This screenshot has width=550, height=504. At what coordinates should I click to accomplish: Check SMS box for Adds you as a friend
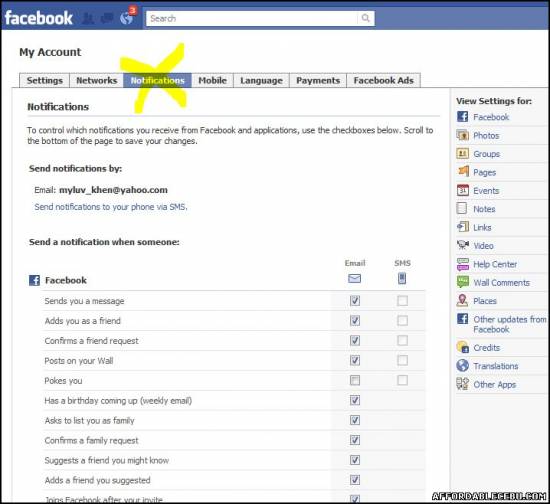[x=402, y=321]
